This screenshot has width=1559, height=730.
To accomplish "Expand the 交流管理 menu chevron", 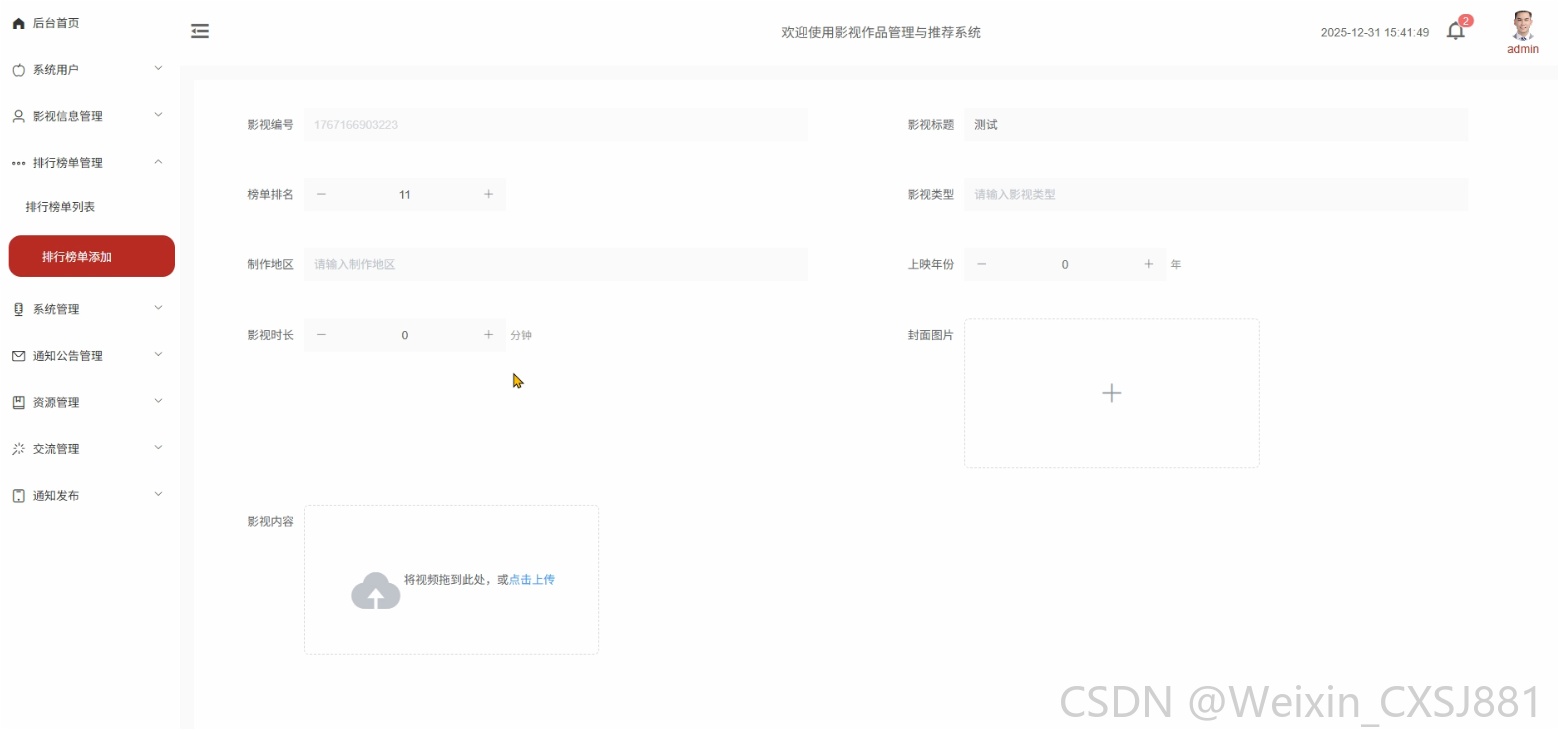I will pos(158,448).
